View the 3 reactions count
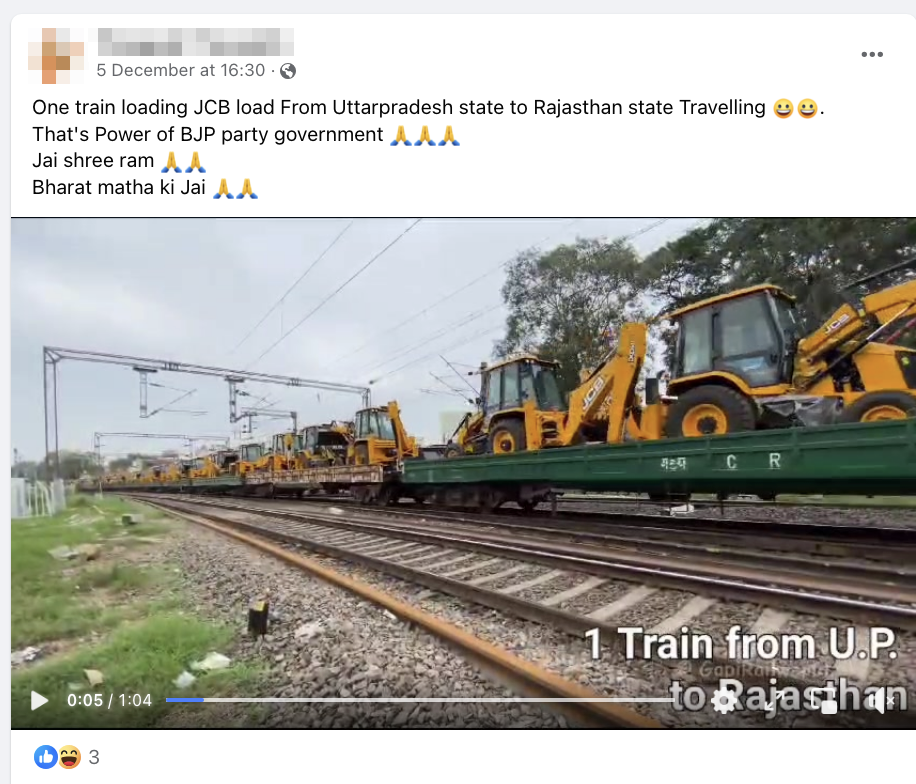Viewport: 916px width, 784px height. (93, 758)
